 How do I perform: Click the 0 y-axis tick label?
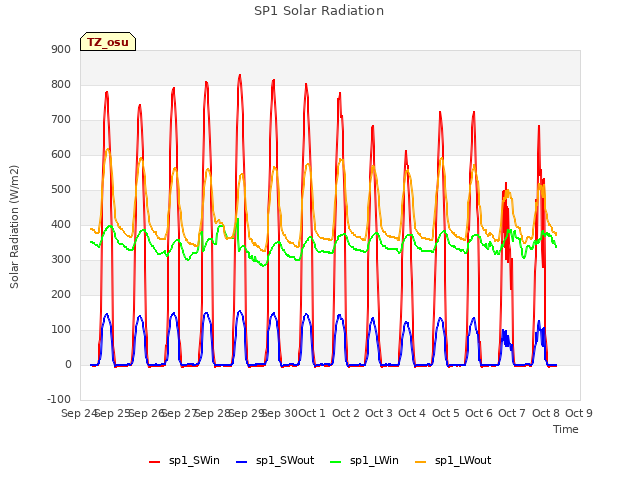click(x=68, y=364)
